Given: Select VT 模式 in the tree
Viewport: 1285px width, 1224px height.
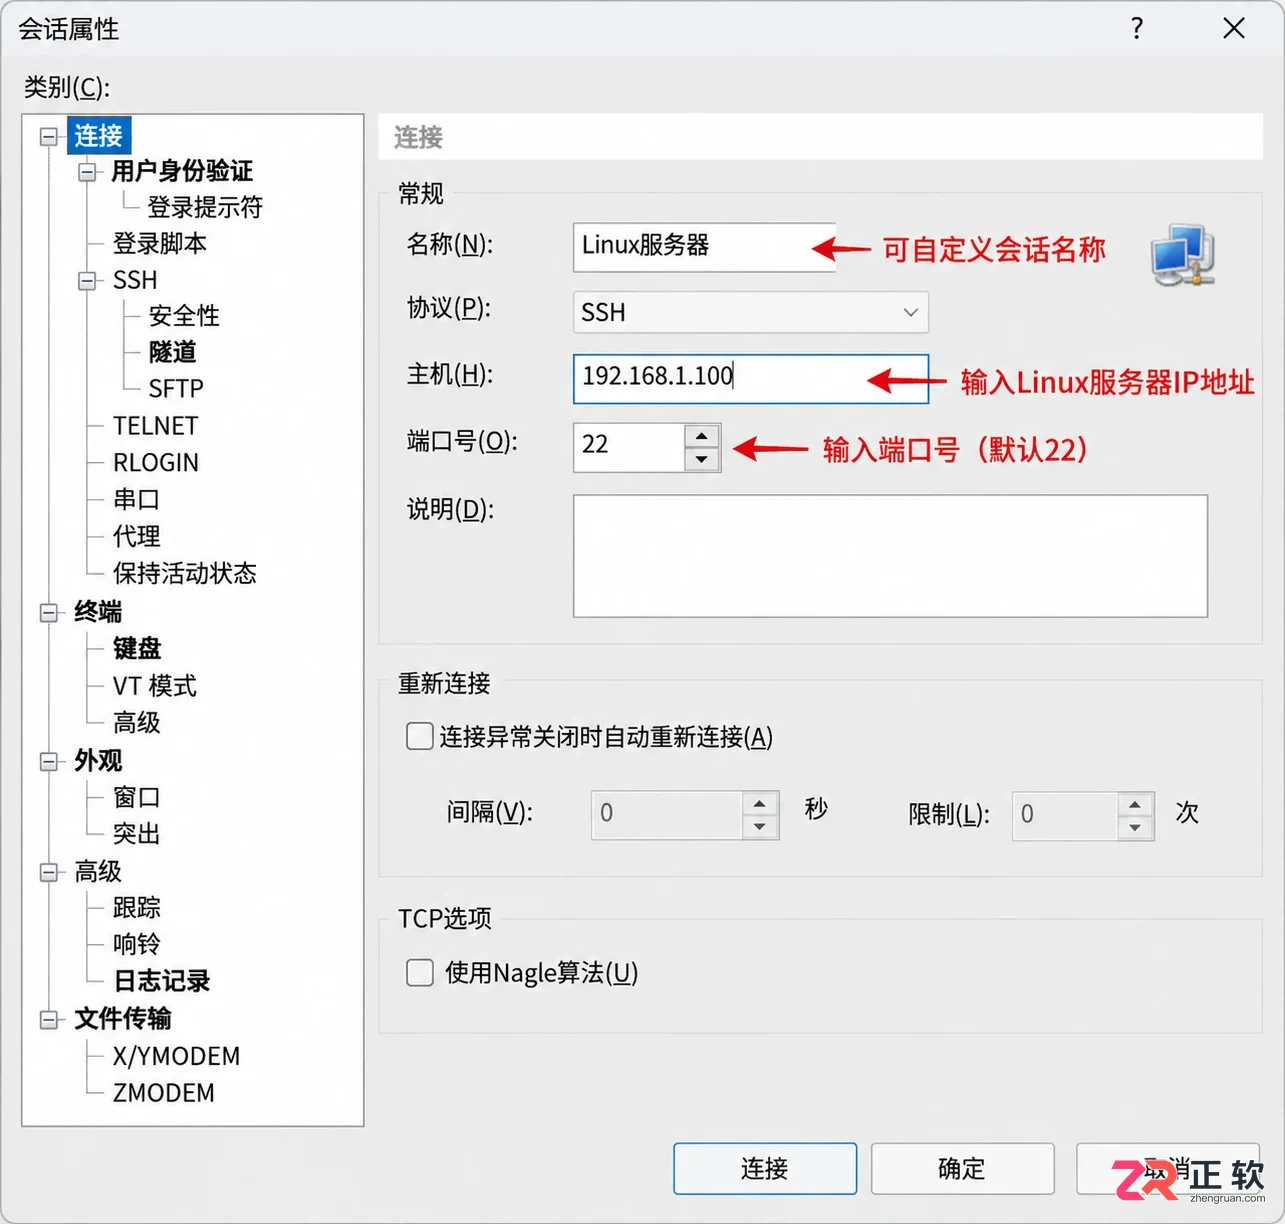Looking at the screenshot, I should pos(155,686).
